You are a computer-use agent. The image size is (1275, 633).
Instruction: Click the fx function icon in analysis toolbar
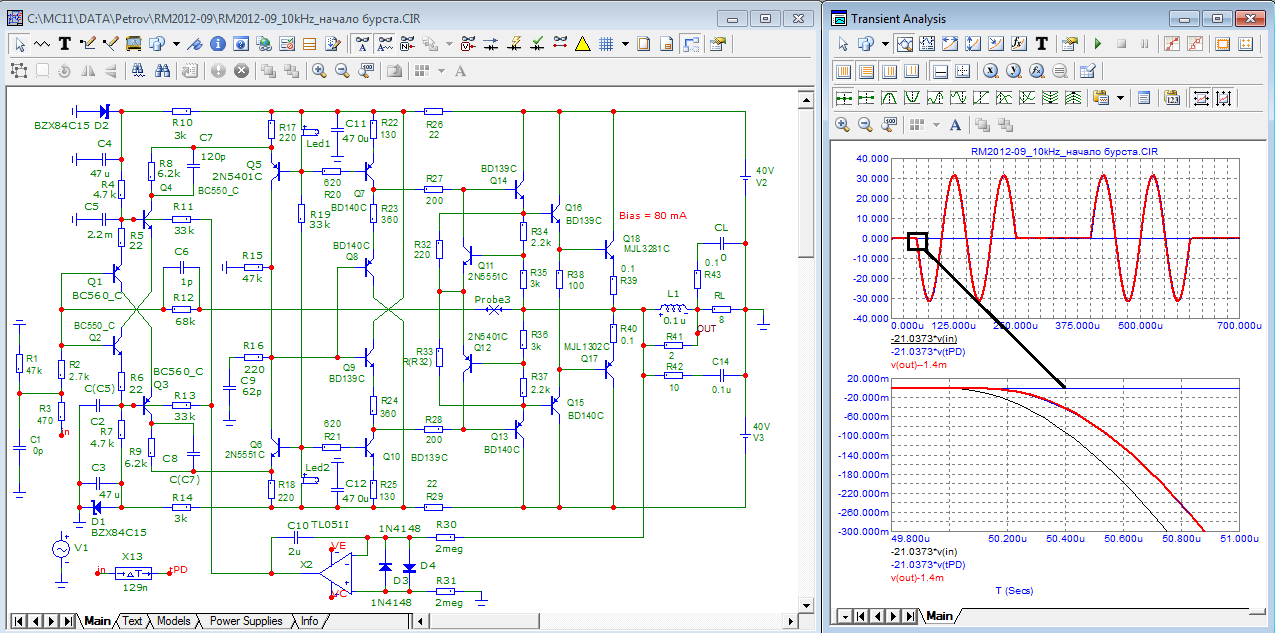coord(1018,44)
